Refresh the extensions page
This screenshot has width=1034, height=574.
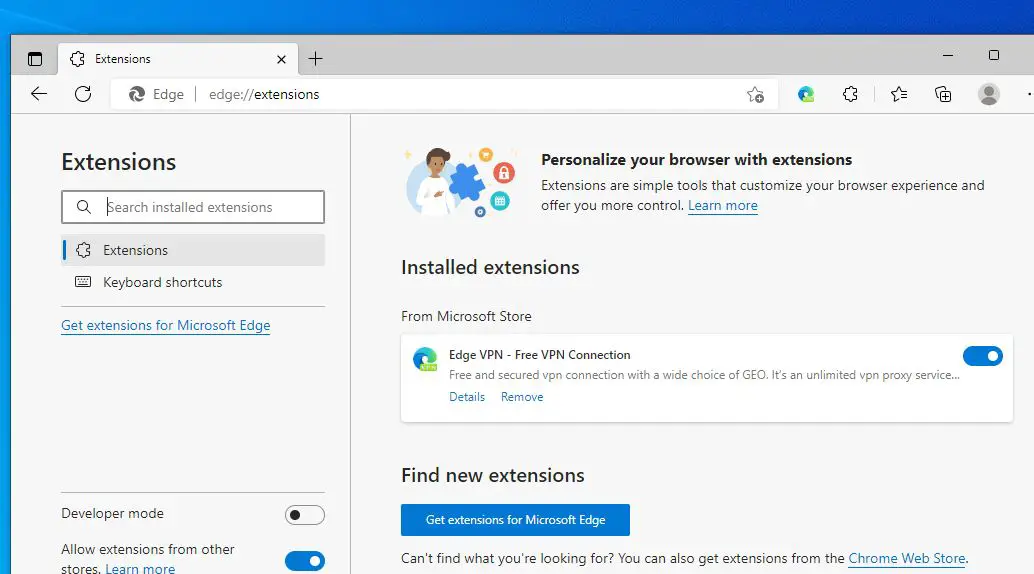(83, 94)
